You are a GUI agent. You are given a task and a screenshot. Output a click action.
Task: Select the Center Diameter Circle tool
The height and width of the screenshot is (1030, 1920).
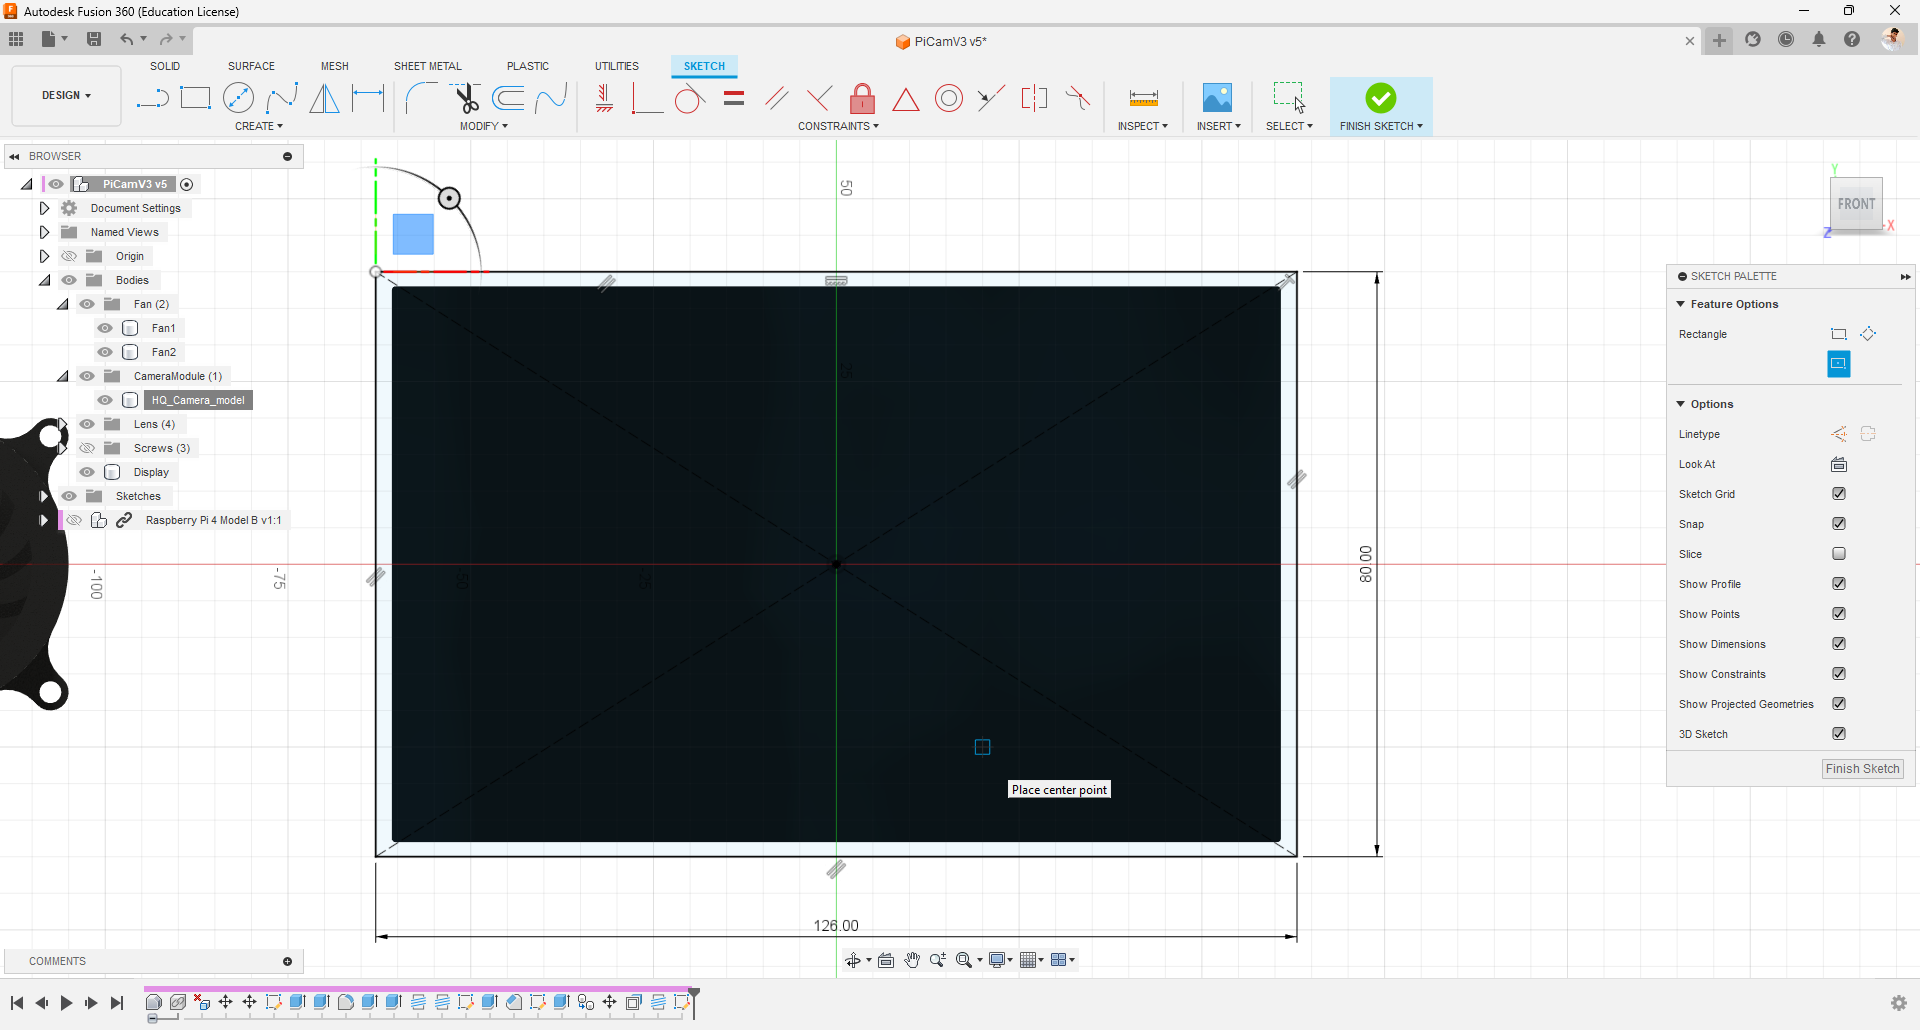[238, 98]
